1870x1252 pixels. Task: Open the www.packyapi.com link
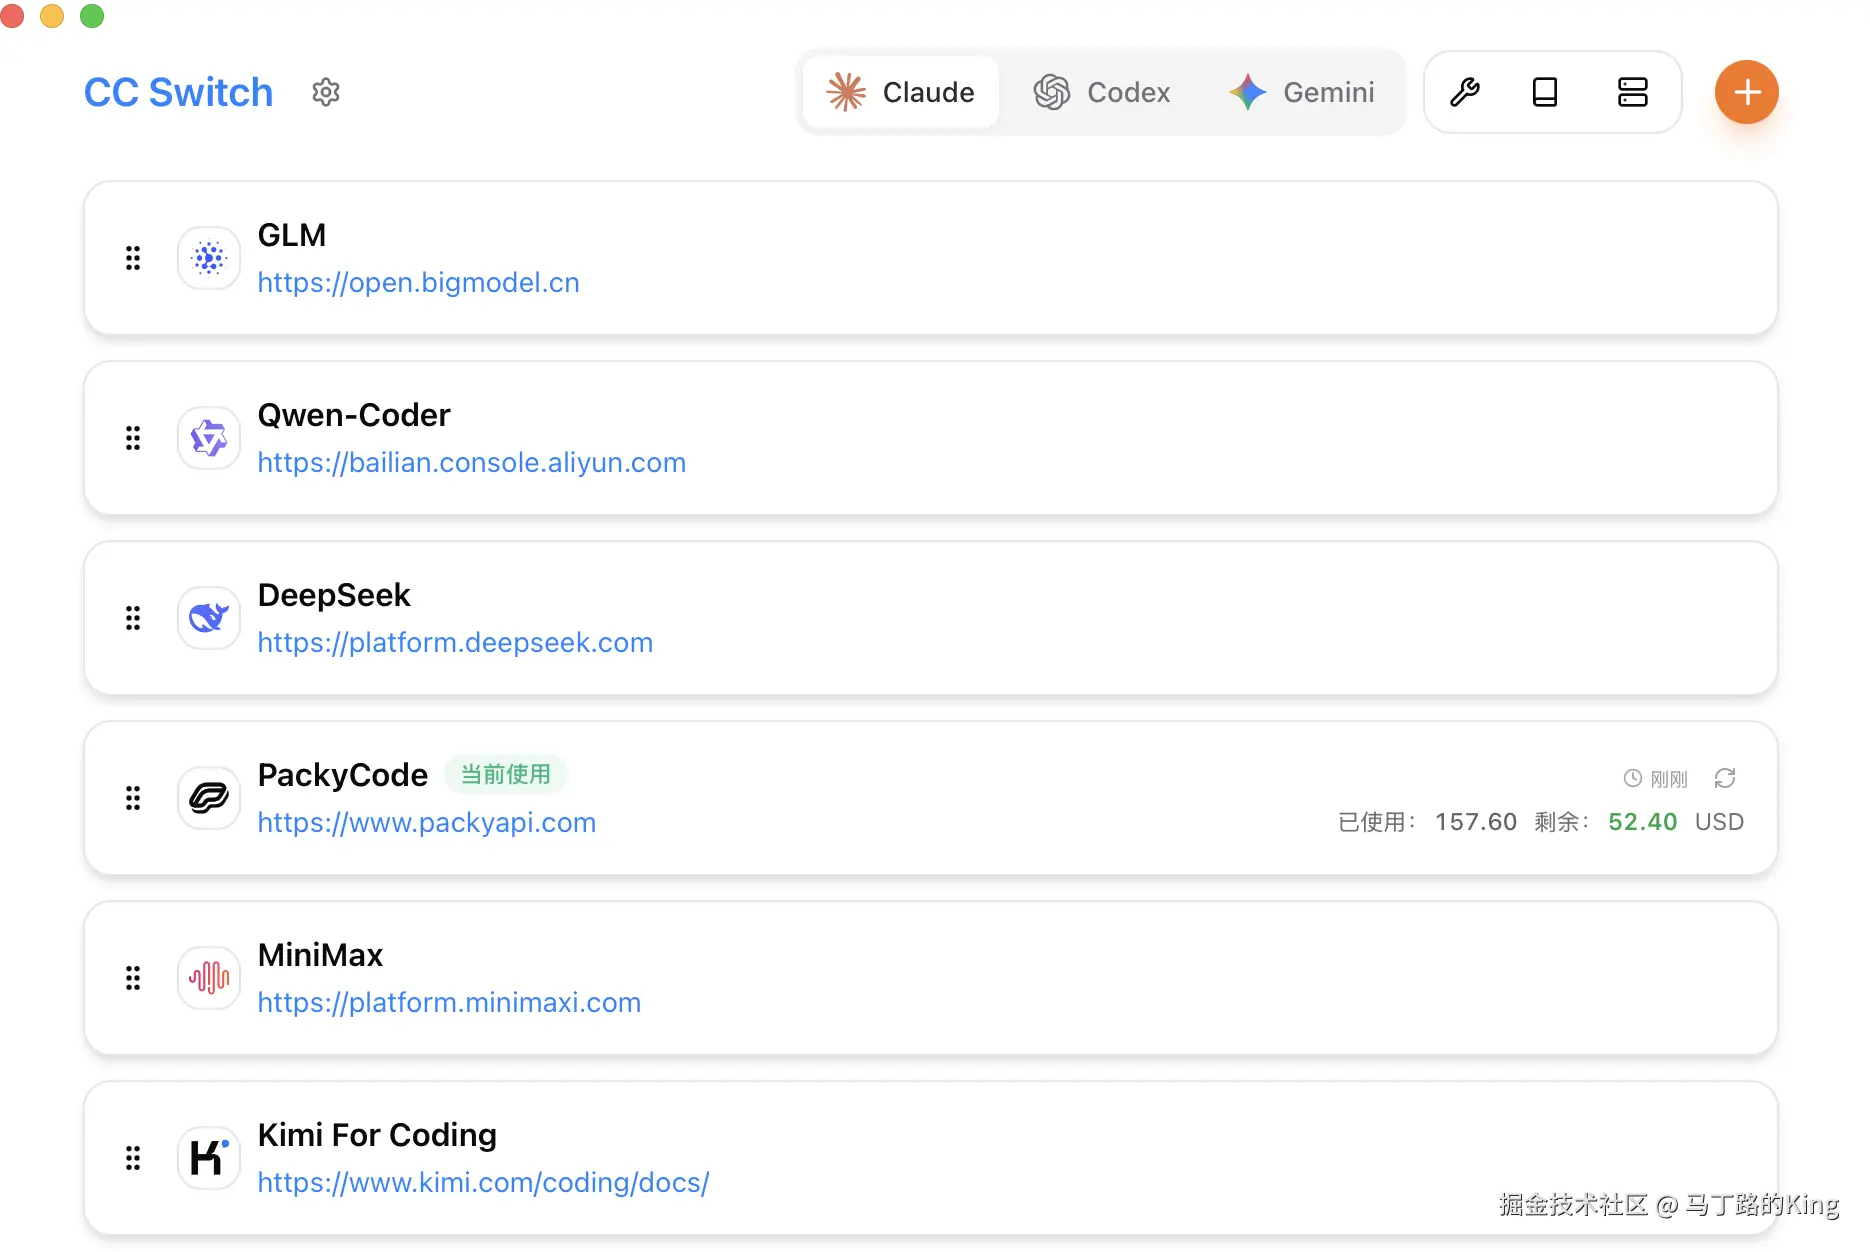coord(427,823)
